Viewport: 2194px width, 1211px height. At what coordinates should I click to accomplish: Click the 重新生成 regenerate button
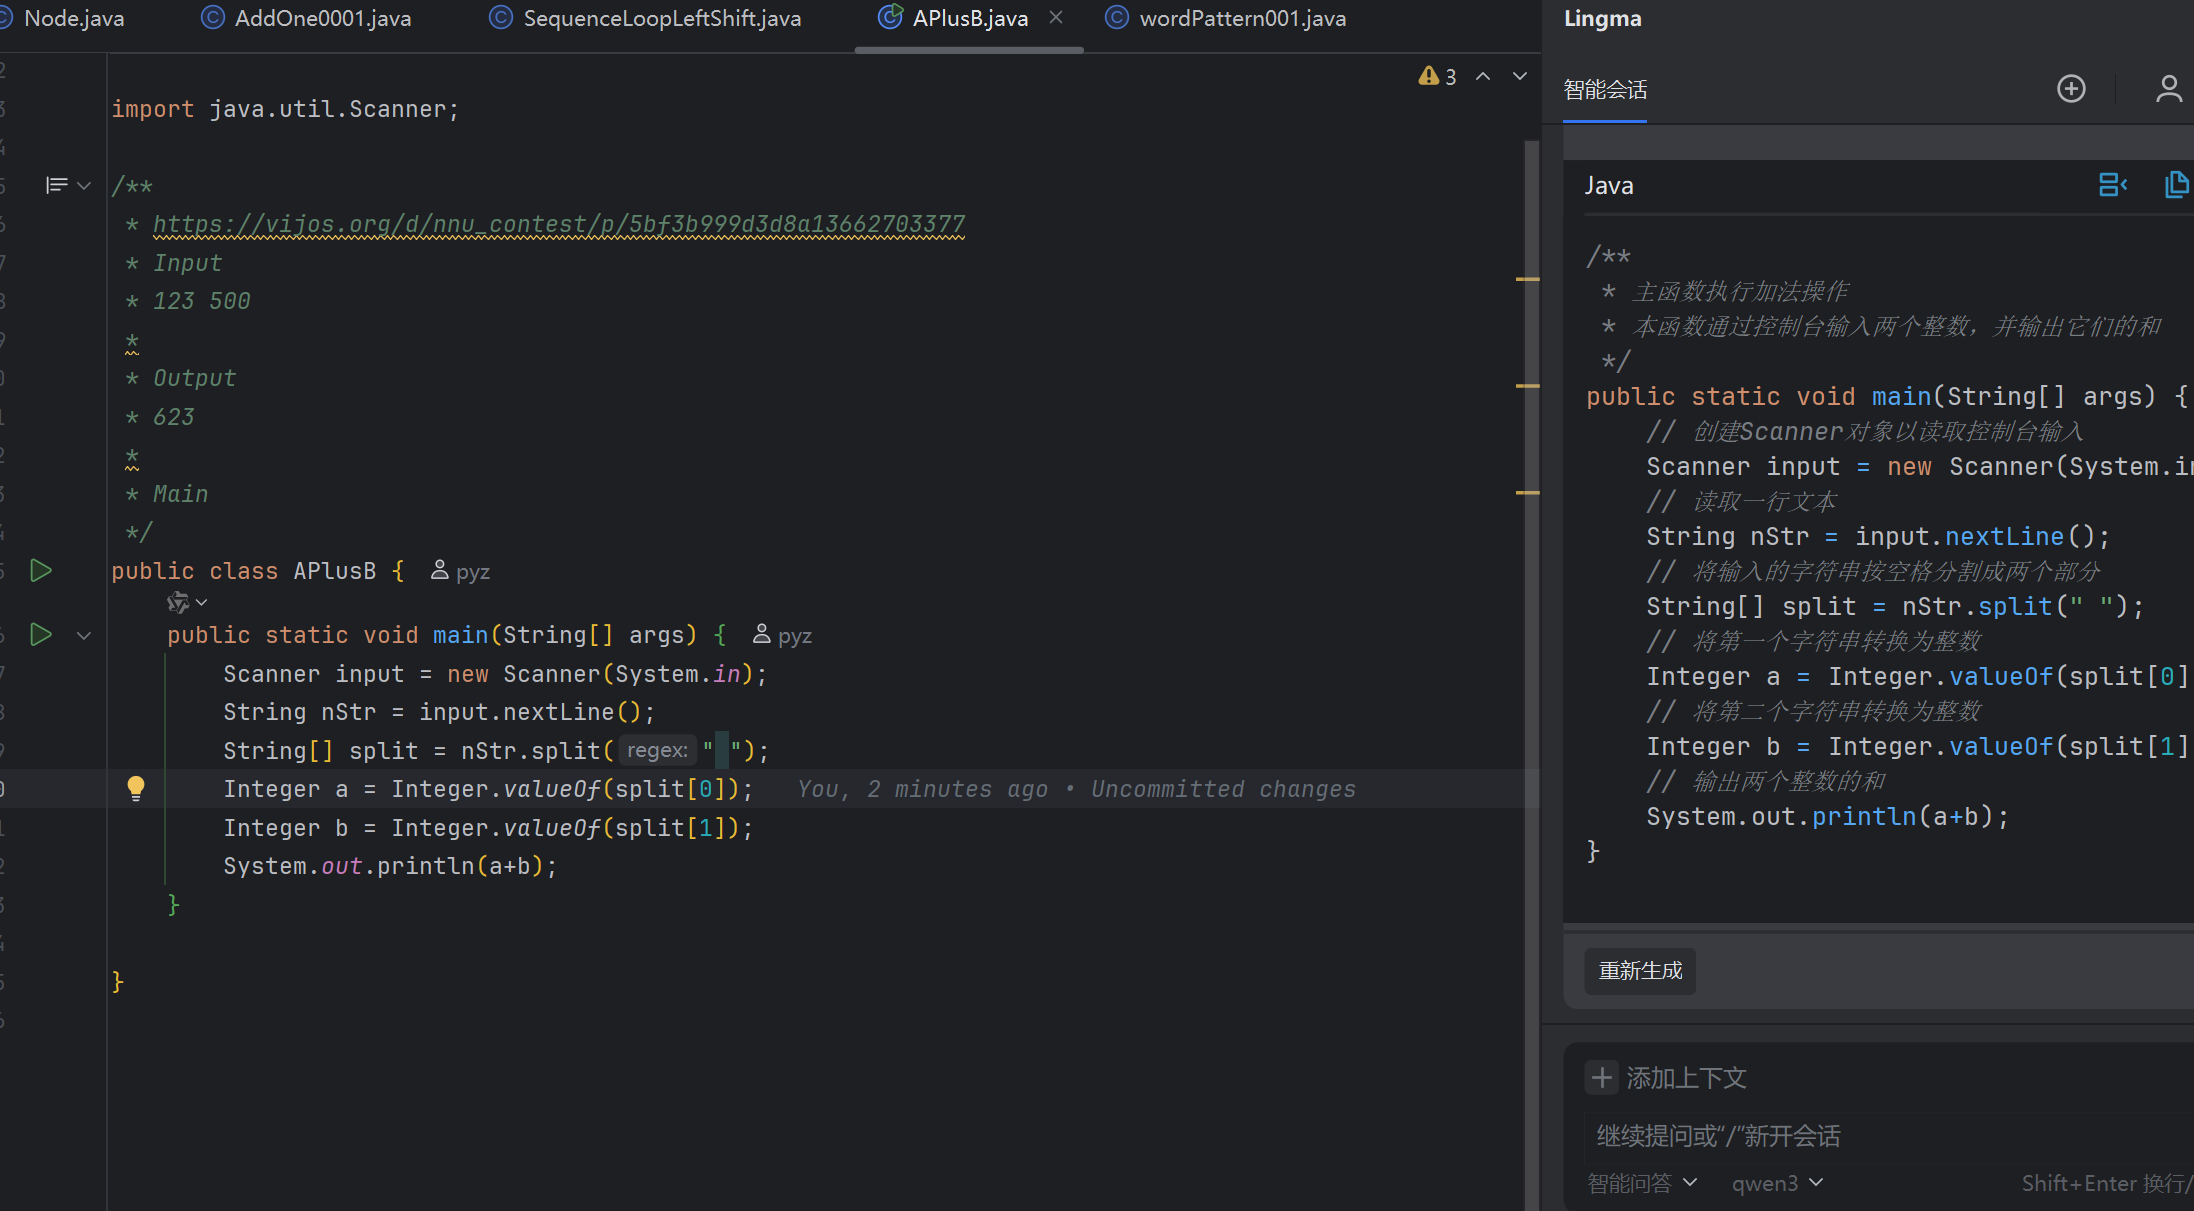1640,971
